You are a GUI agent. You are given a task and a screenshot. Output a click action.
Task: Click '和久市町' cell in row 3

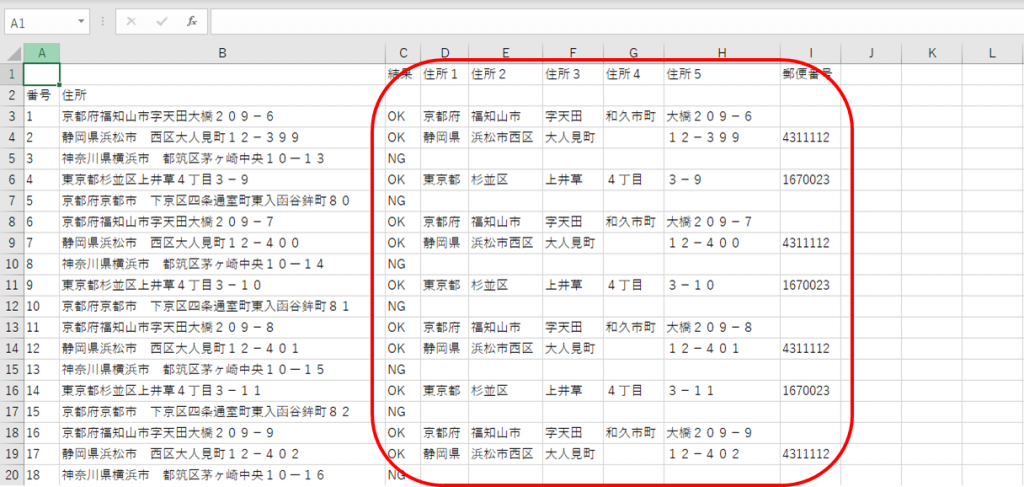coord(633,117)
